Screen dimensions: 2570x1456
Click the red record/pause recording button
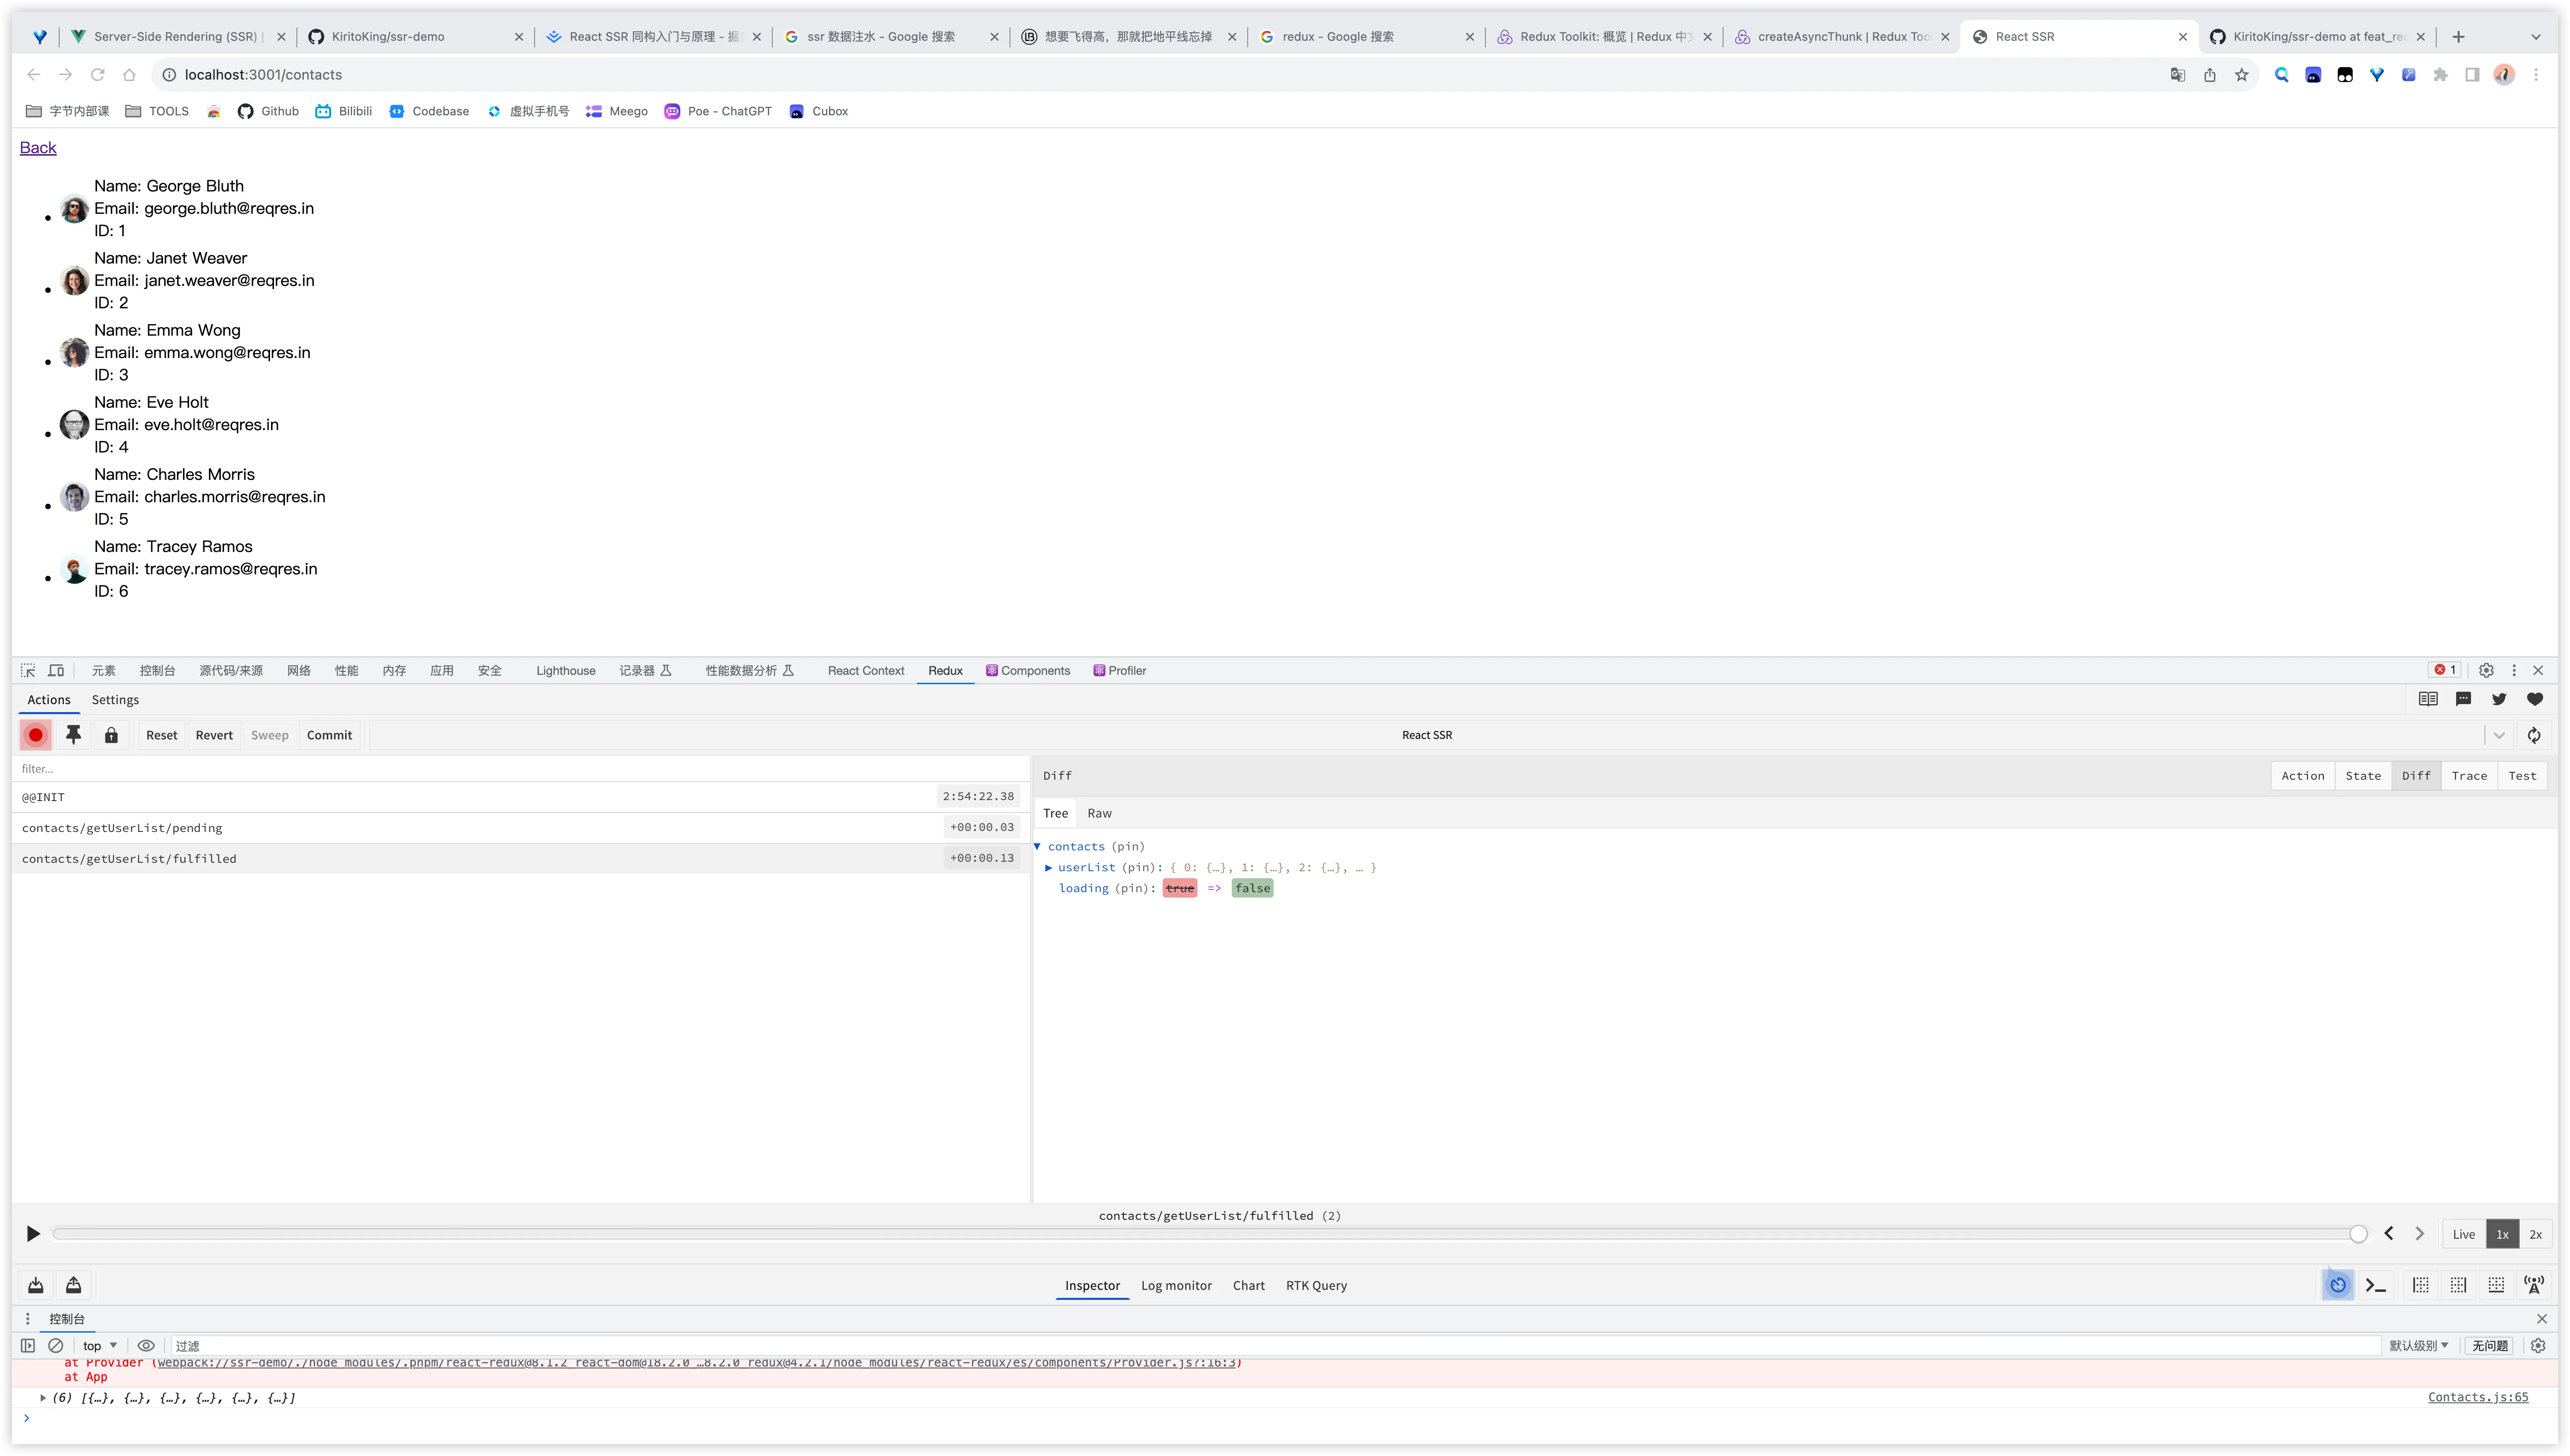[36, 735]
